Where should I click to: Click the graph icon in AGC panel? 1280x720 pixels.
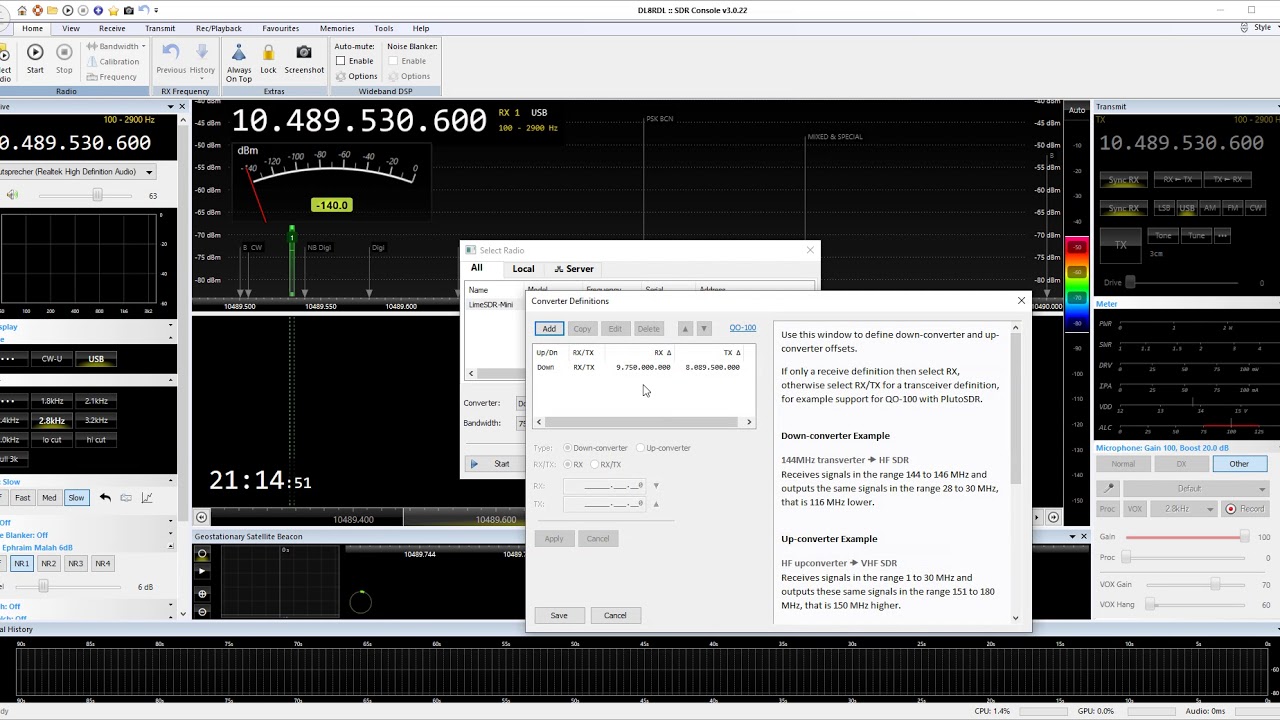147,498
